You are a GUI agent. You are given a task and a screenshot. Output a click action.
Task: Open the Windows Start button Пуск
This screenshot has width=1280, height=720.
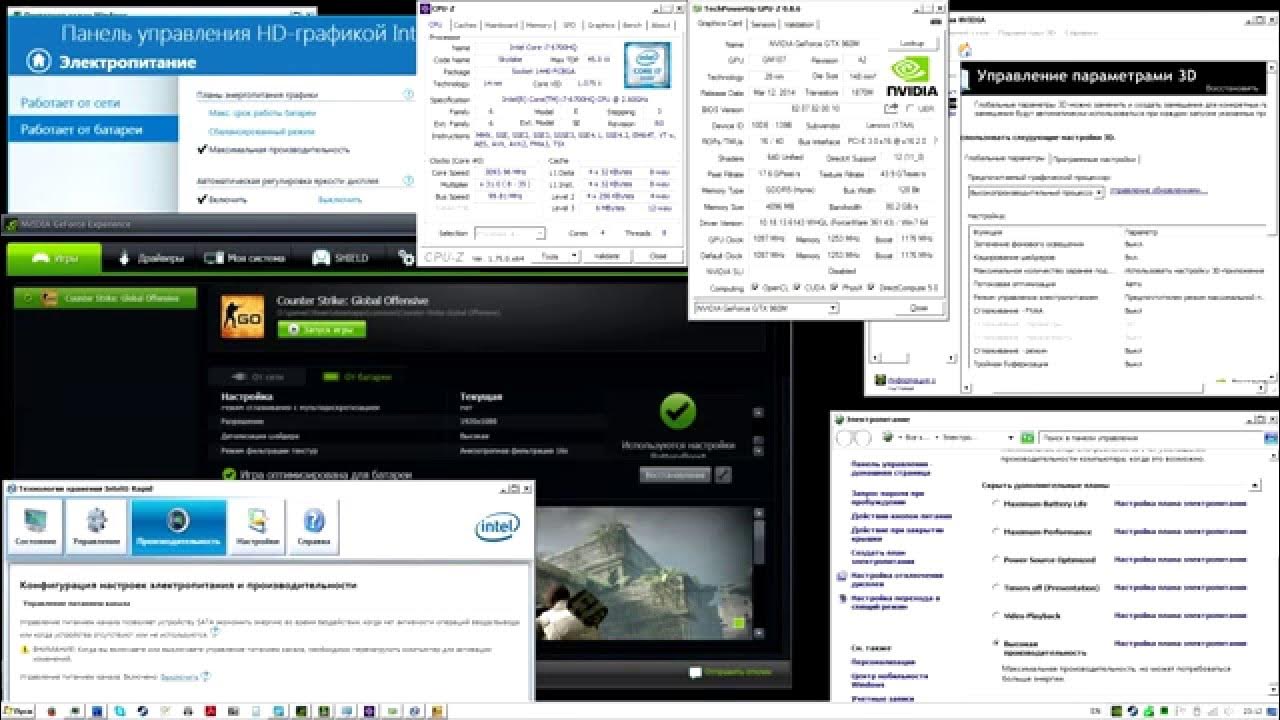point(18,710)
